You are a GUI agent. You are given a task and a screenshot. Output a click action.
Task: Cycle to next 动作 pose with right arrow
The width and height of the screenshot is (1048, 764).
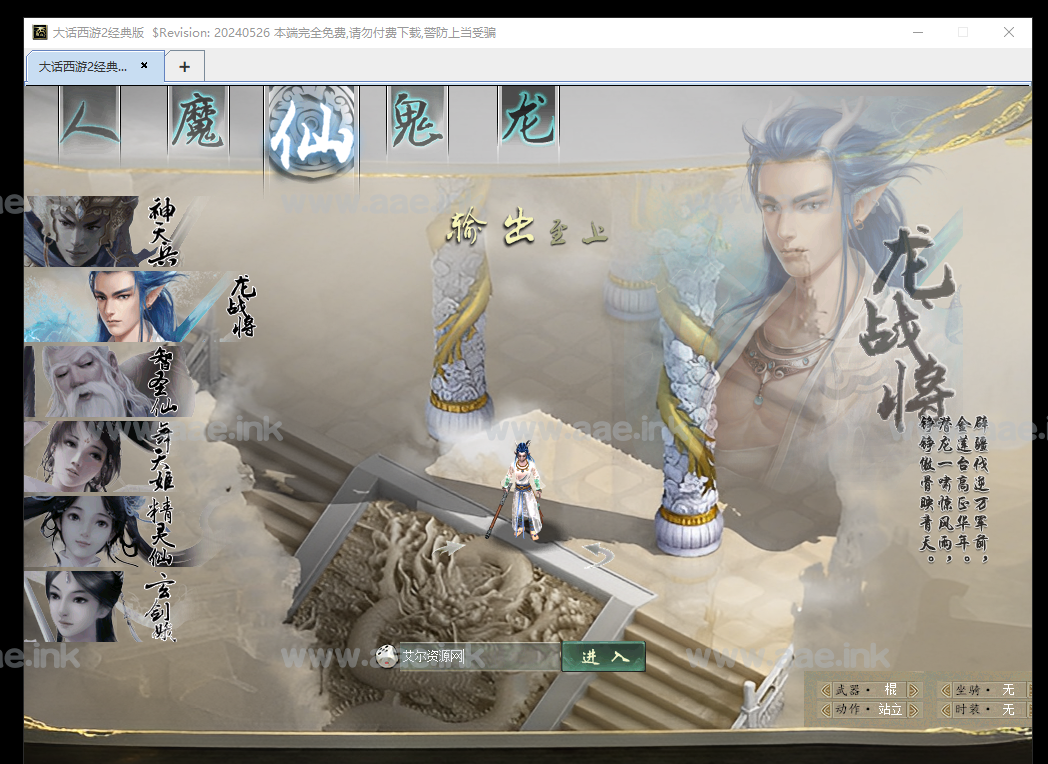(x=913, y=710)
